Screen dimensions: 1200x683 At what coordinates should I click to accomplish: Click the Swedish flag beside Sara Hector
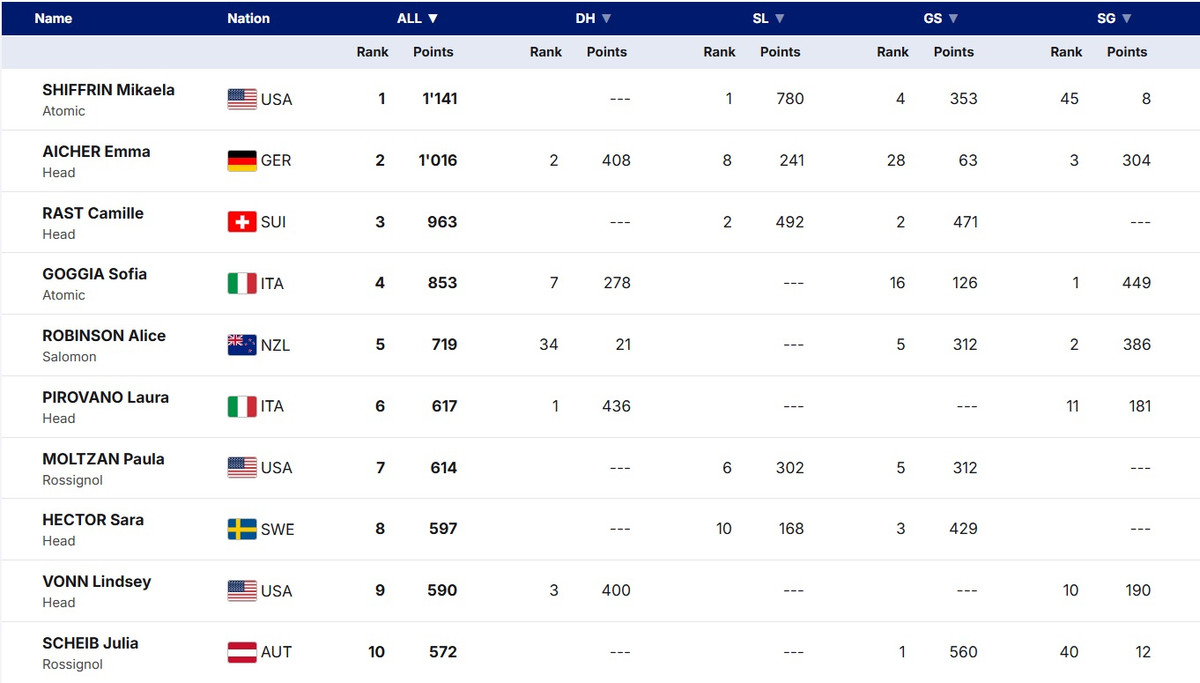click(x=242, y=530)
